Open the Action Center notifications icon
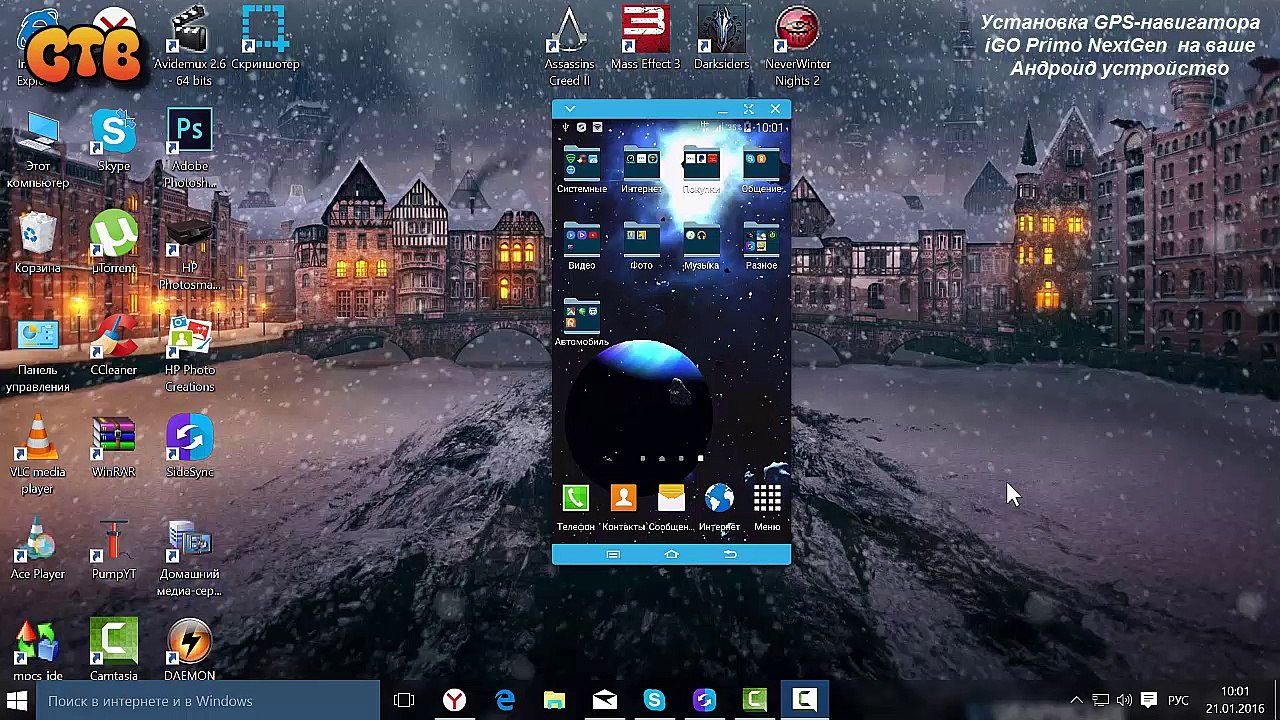The height and width of the screenshot is (720, 1280). (1149, 700)
